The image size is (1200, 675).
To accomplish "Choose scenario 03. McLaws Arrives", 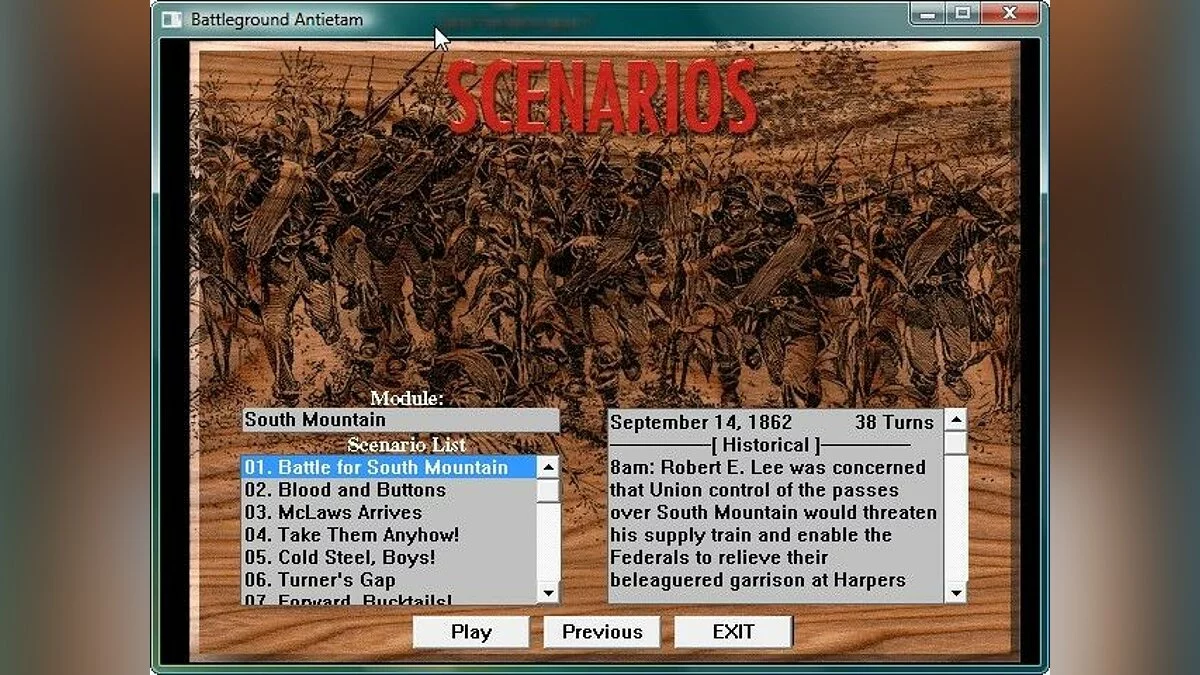I will [x=389, y=512].
